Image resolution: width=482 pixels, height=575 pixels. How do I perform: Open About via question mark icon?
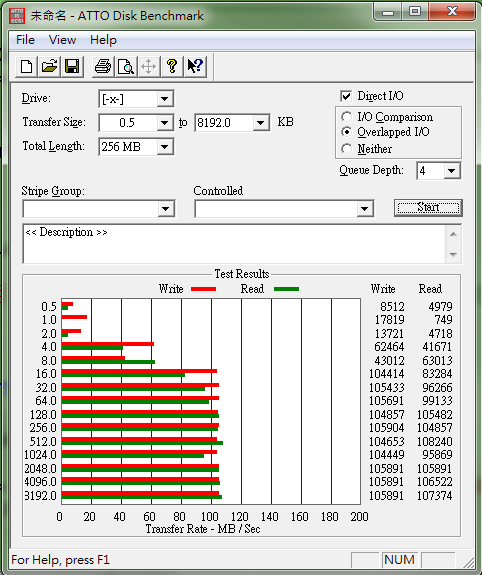pyautogui.click(x=172, y=67)
